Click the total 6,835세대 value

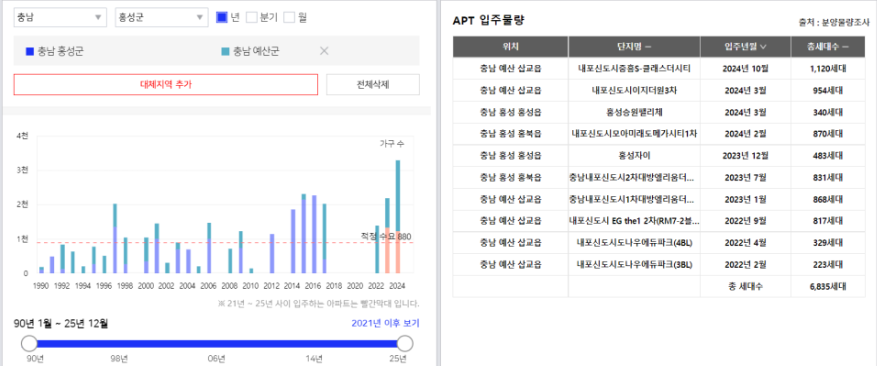click(x=828, y=286)
